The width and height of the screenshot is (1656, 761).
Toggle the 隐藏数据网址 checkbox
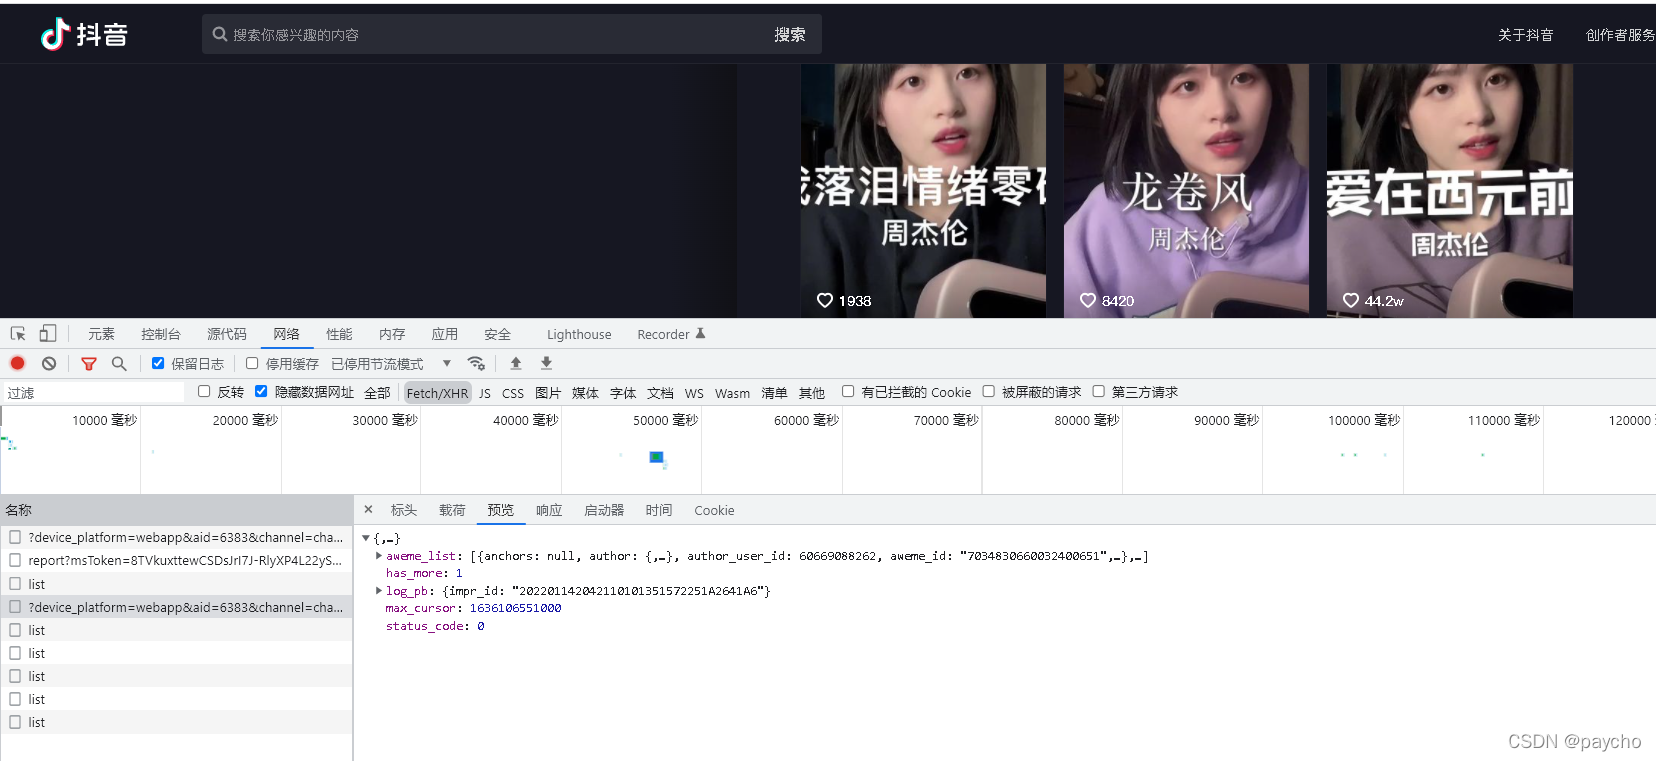tap(261, 391)
